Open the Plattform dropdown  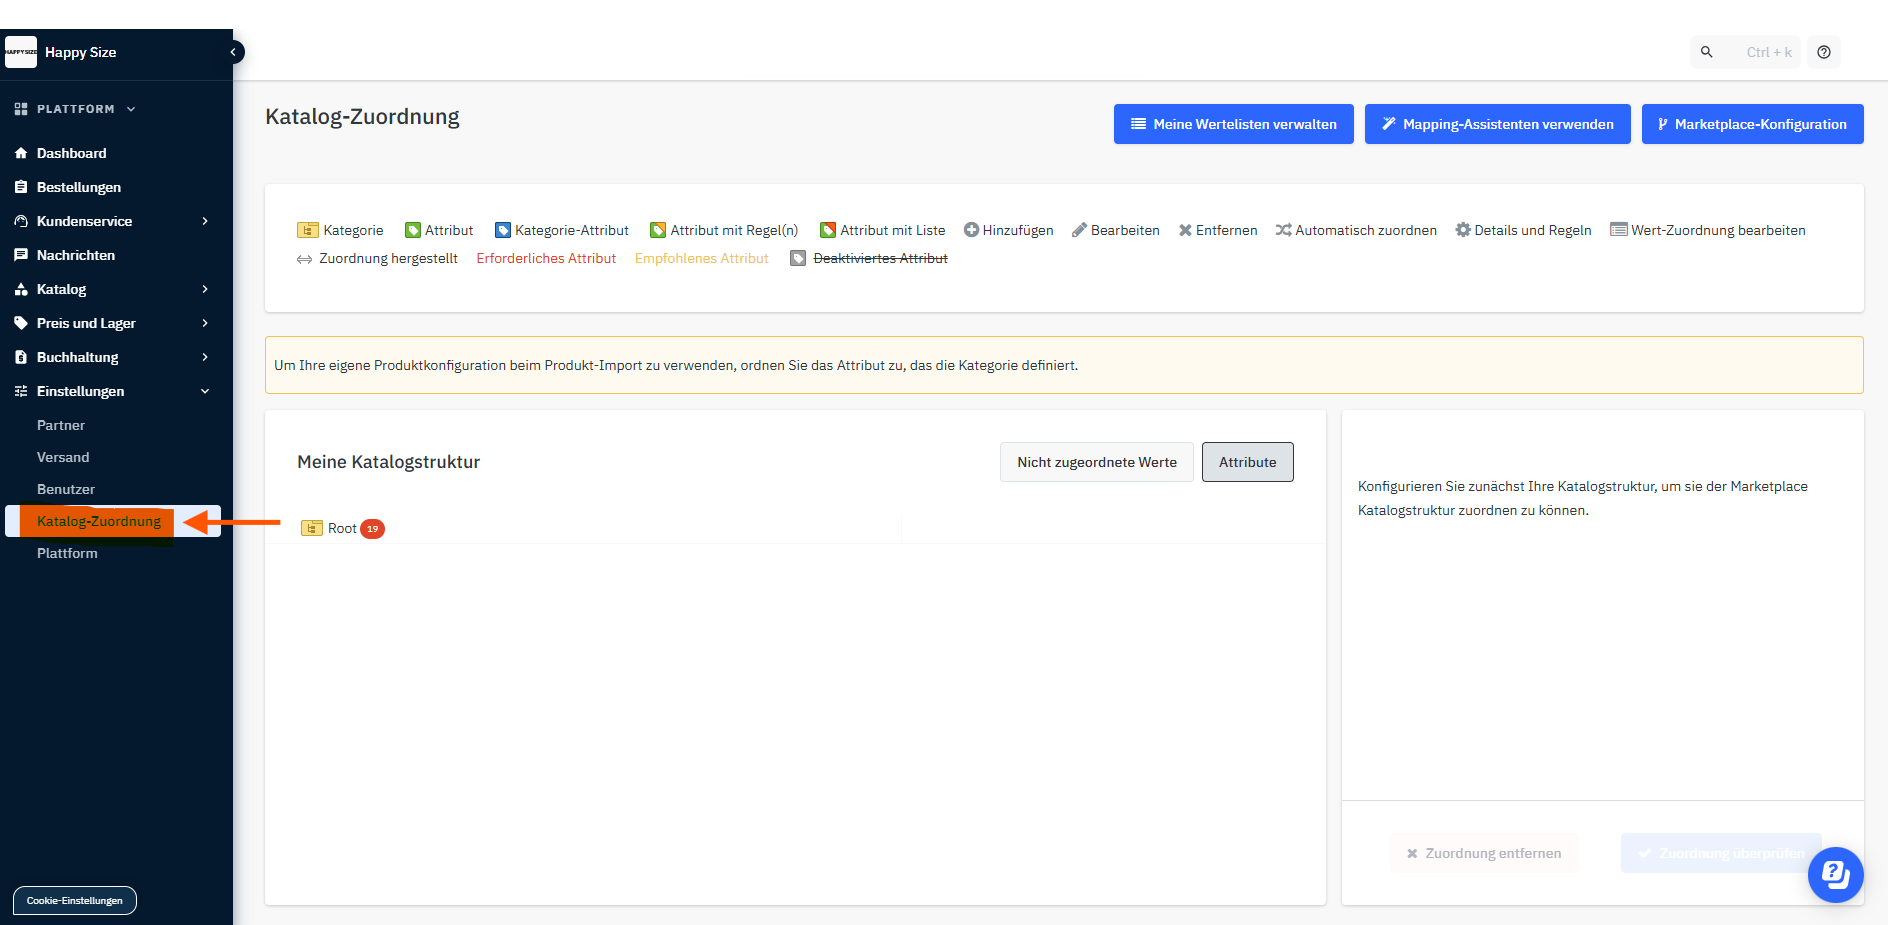click(131, 109)
